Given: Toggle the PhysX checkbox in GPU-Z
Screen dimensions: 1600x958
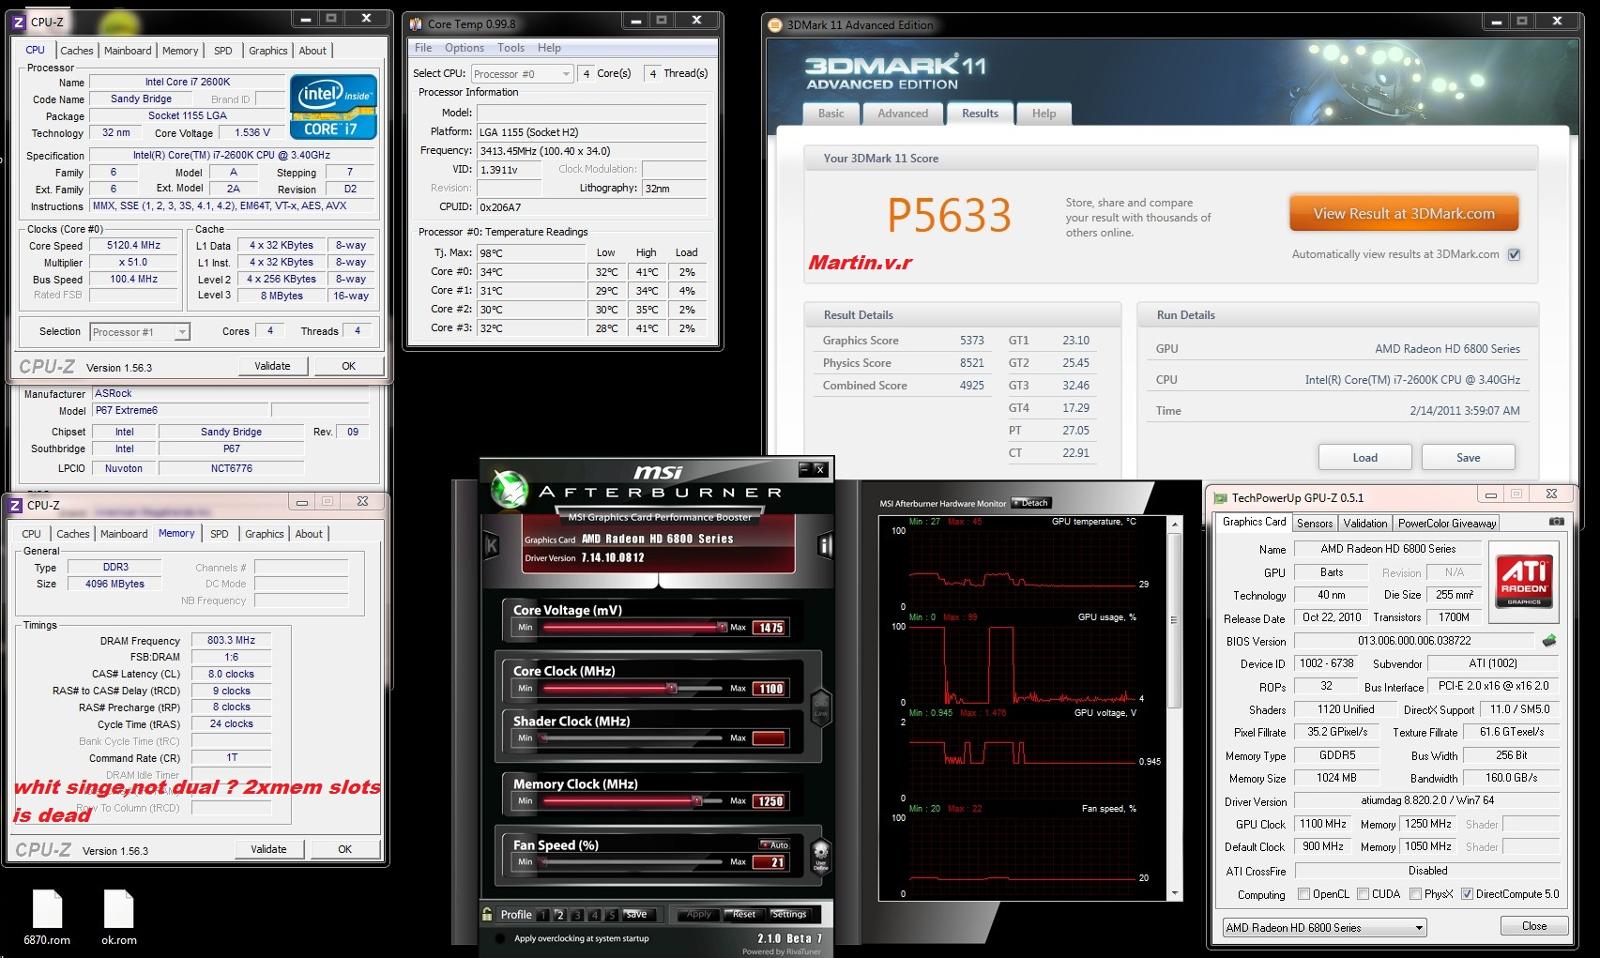Looking at the screenshot, I should click(1414, 894).
